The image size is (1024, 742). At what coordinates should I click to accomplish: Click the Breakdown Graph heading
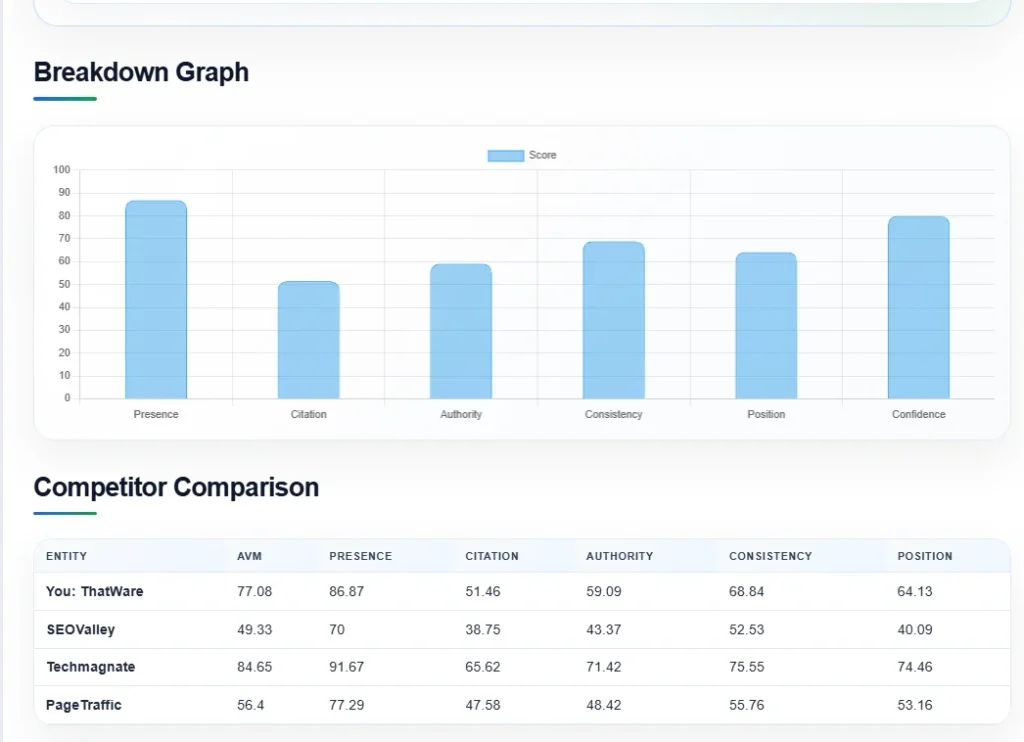(141, 72)
